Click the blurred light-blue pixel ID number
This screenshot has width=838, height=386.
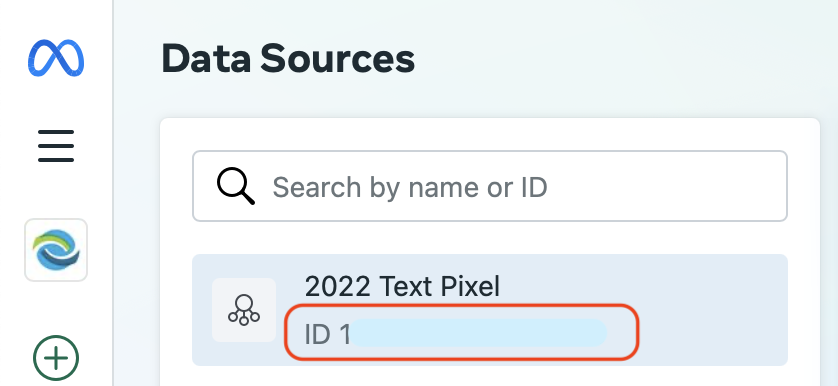coord(479,333)
